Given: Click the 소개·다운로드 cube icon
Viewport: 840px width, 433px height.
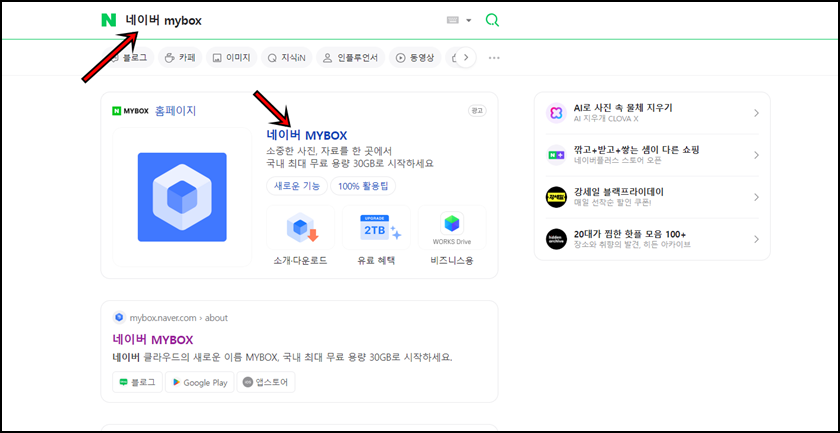Looking at the screenshot, I should coord(301,227).
